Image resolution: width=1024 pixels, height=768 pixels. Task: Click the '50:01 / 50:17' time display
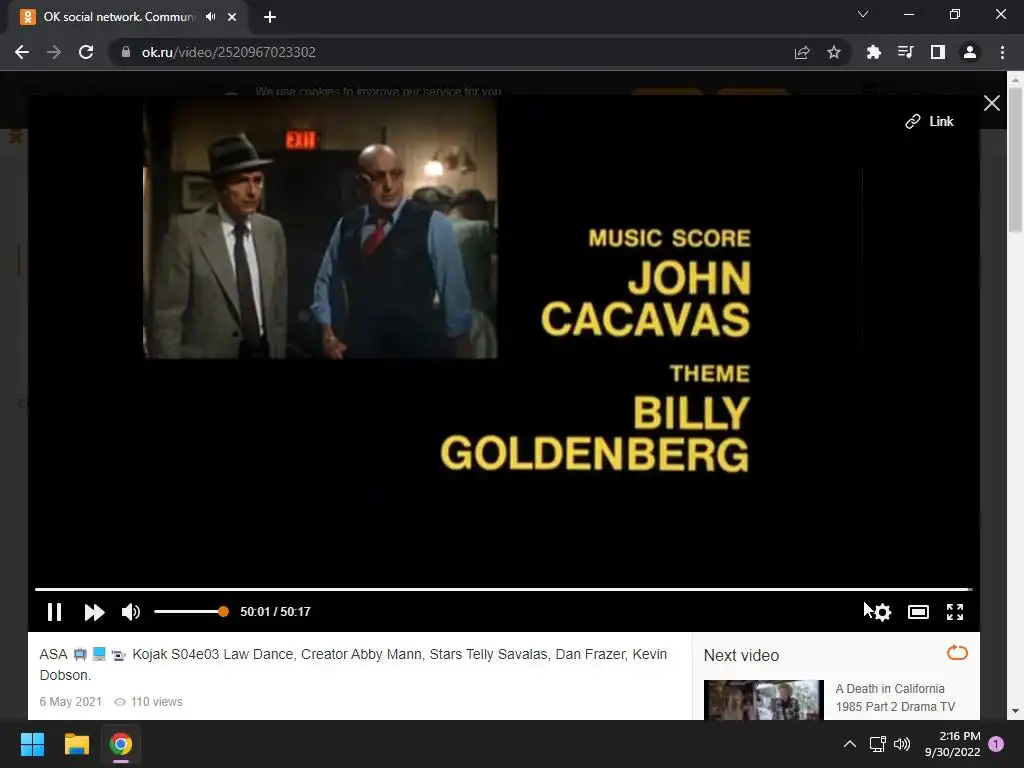[275, 612]
